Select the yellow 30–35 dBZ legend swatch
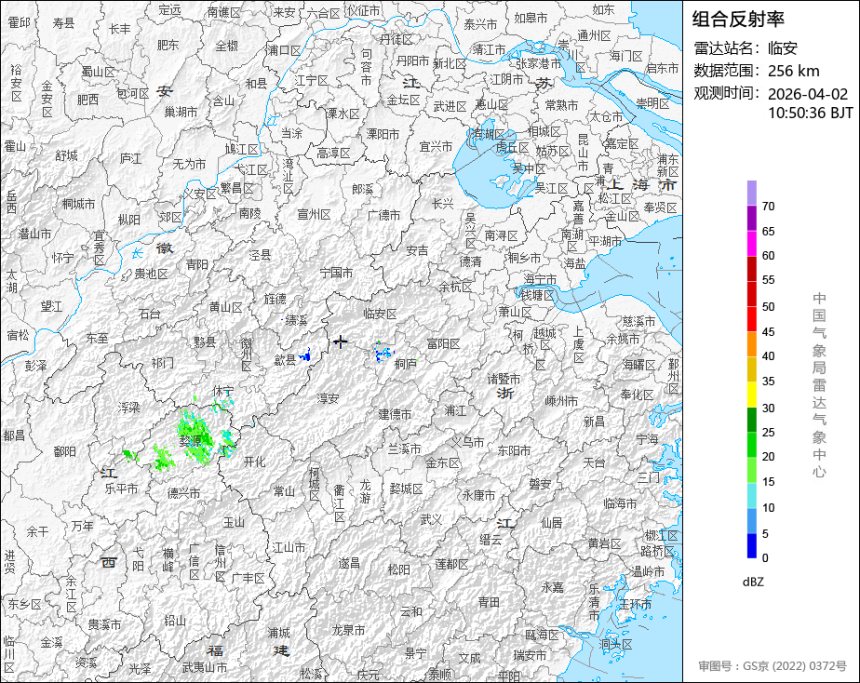Image resolution: width=860 pixels, height=683 pixels. click(x=751, y=395)
